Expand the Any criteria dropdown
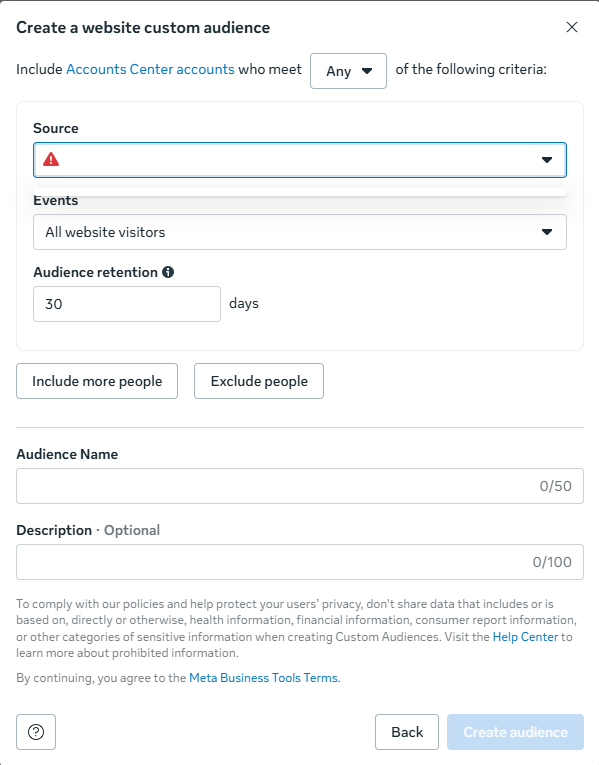 [x=348, y=71]
